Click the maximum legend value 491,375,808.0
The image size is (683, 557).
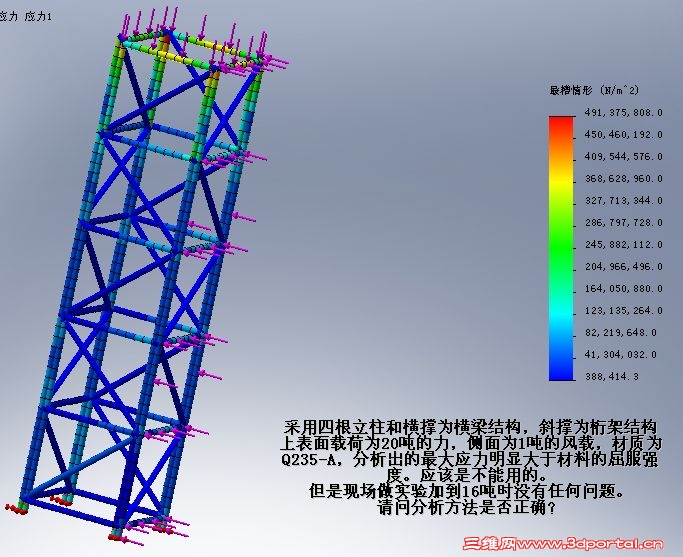tap(623, 113)
